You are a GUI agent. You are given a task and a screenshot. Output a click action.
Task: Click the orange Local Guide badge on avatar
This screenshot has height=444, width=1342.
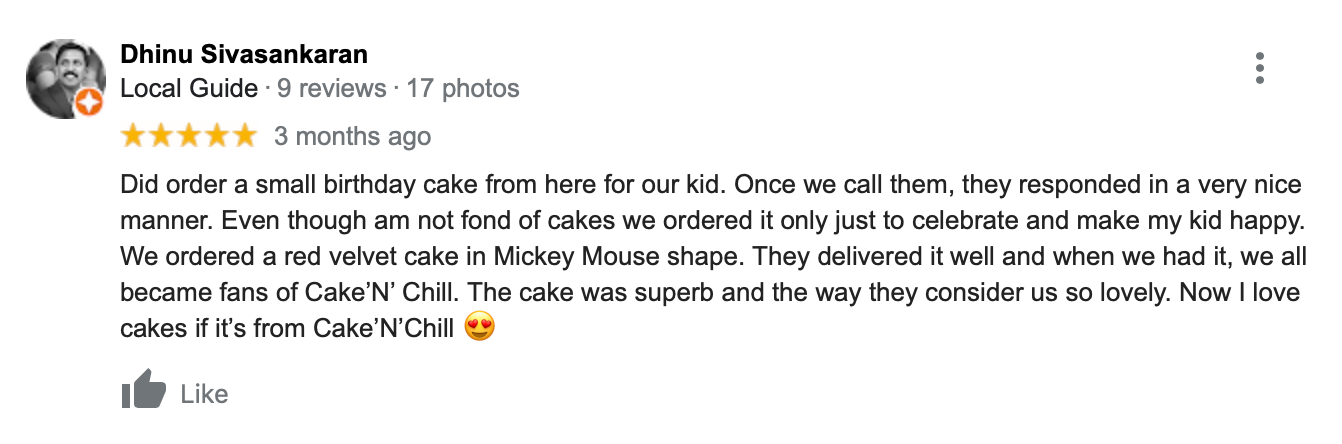tap(89, 102)
